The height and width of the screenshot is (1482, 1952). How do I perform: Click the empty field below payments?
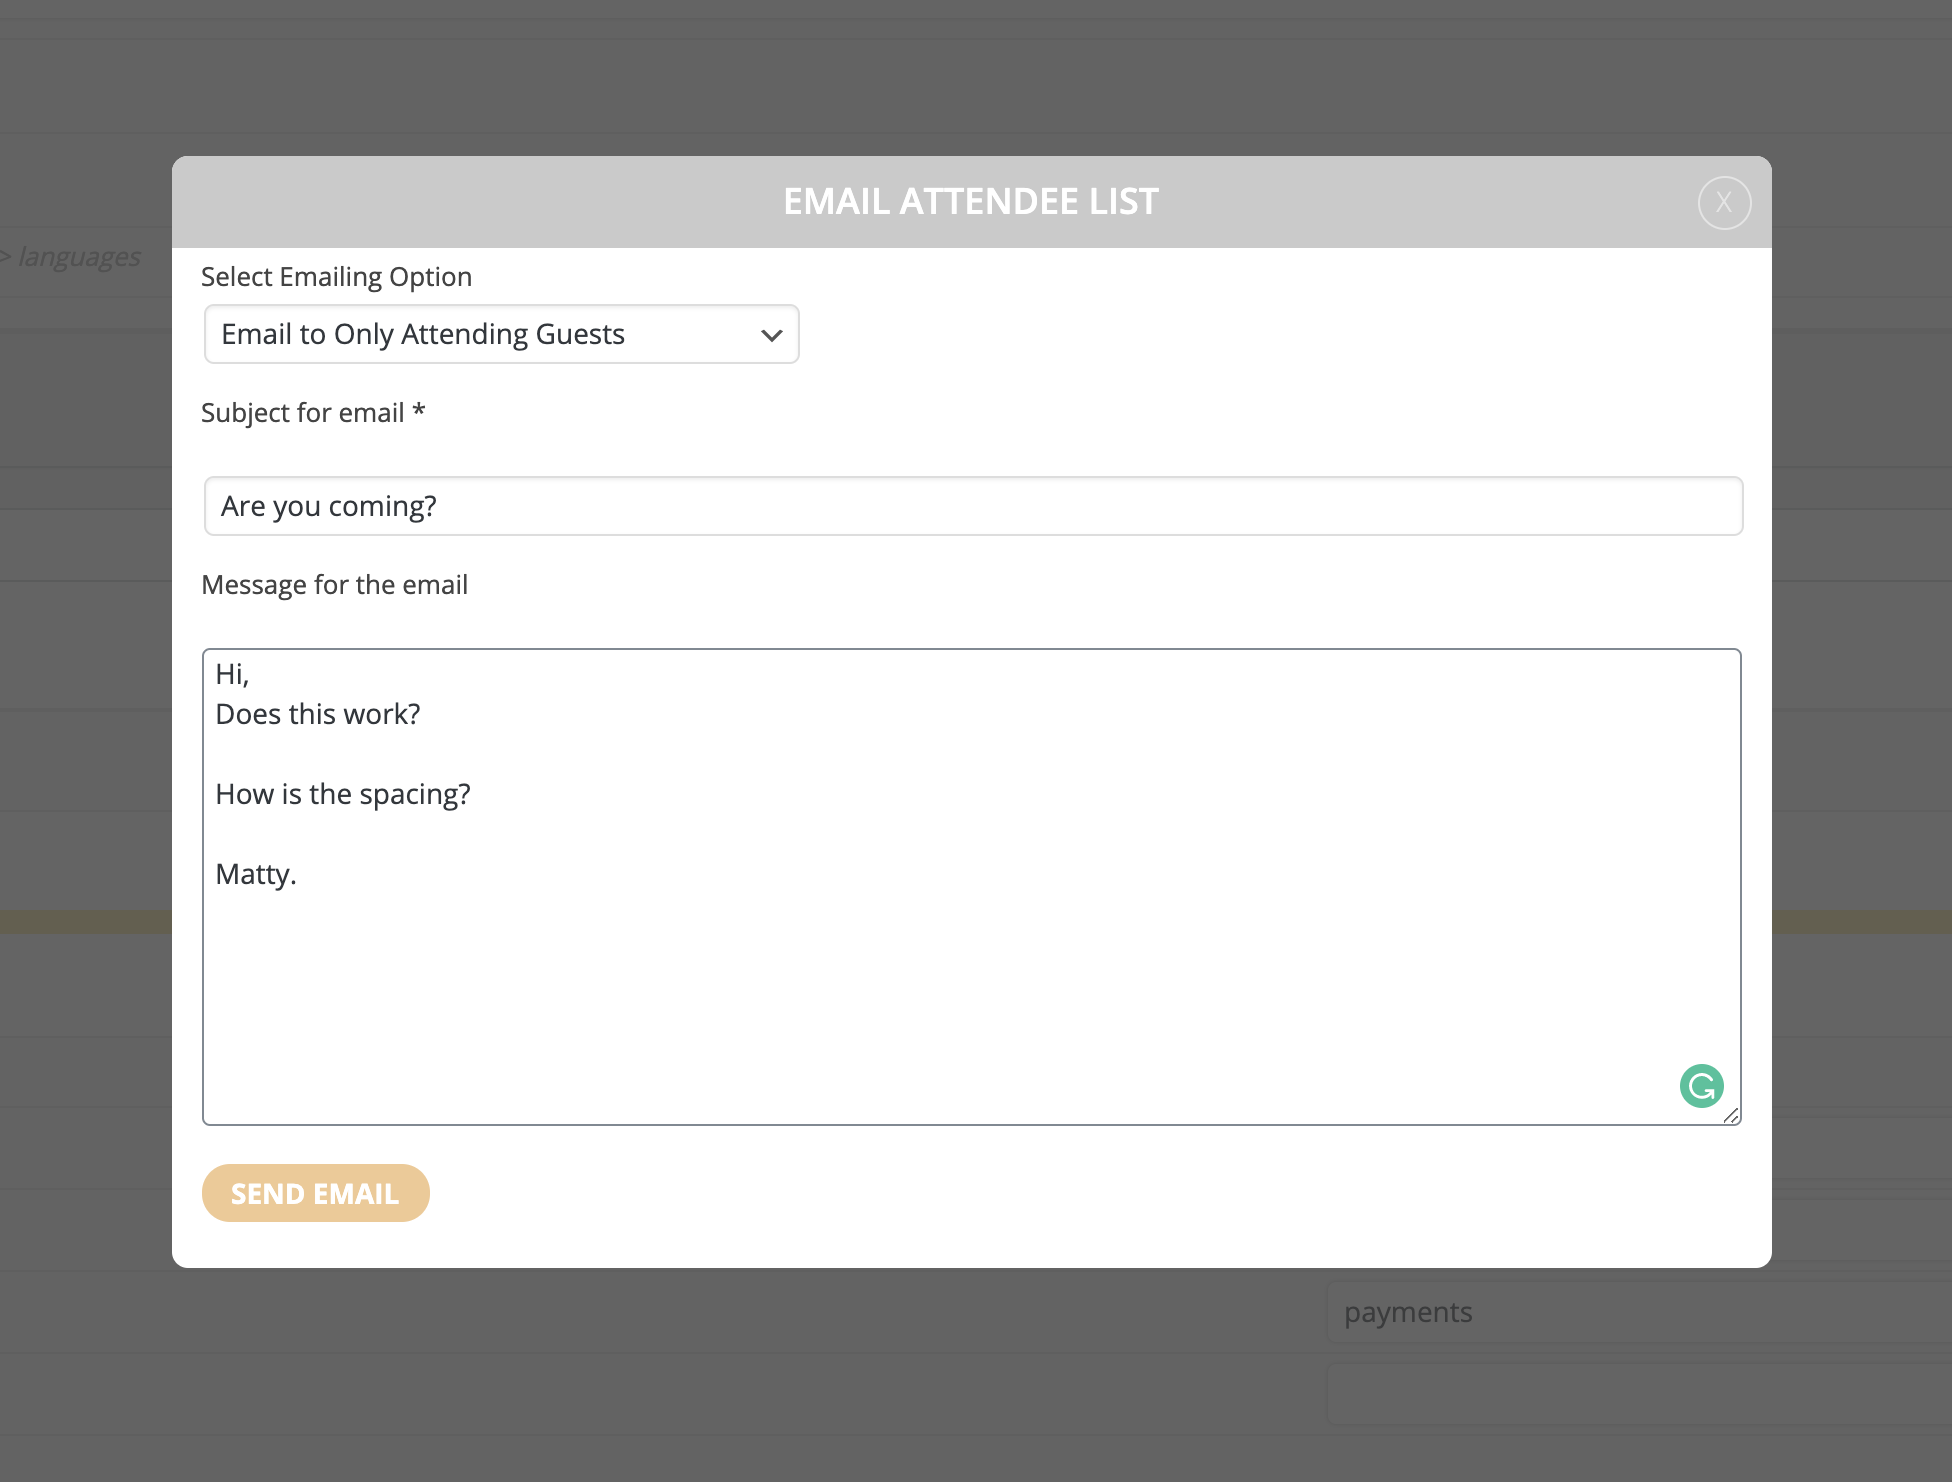pyautogui.click(x=1640, y=1394)
